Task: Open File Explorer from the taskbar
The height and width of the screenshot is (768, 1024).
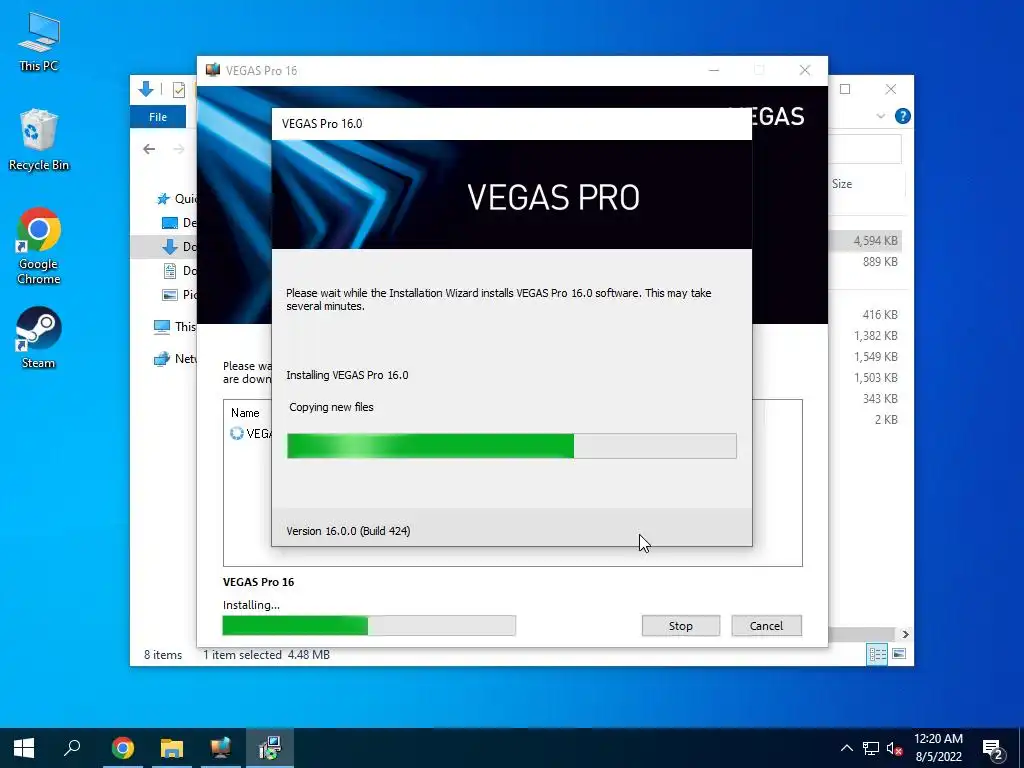Action: click(172, 748)
